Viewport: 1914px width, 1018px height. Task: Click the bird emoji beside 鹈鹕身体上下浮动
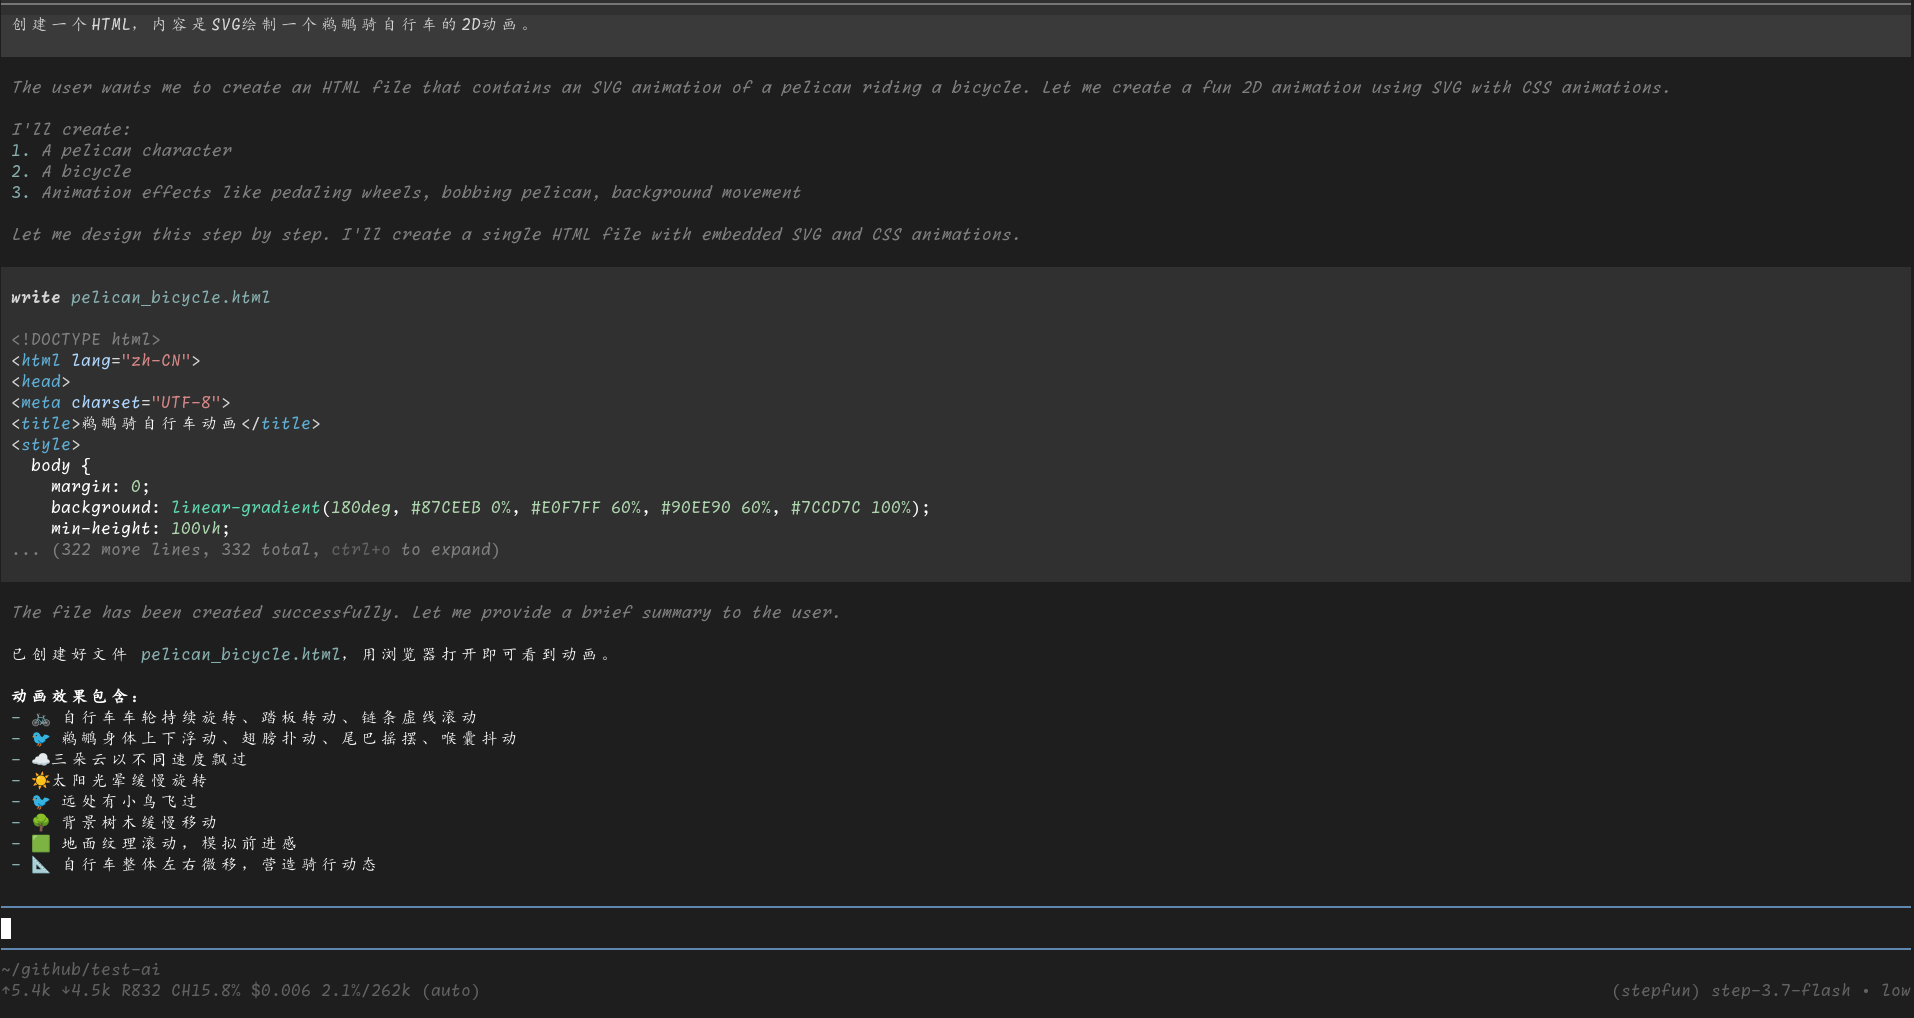40,739
